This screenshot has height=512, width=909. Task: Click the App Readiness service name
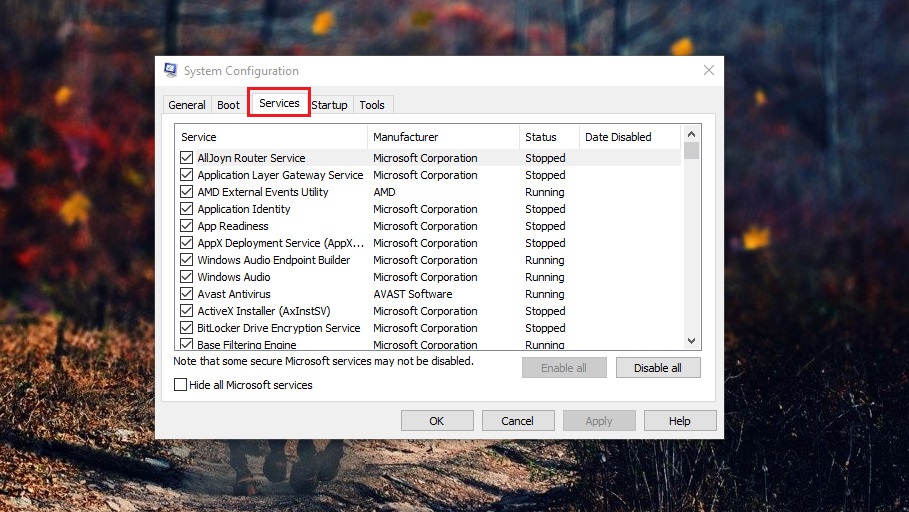click(x=232, y=226)
